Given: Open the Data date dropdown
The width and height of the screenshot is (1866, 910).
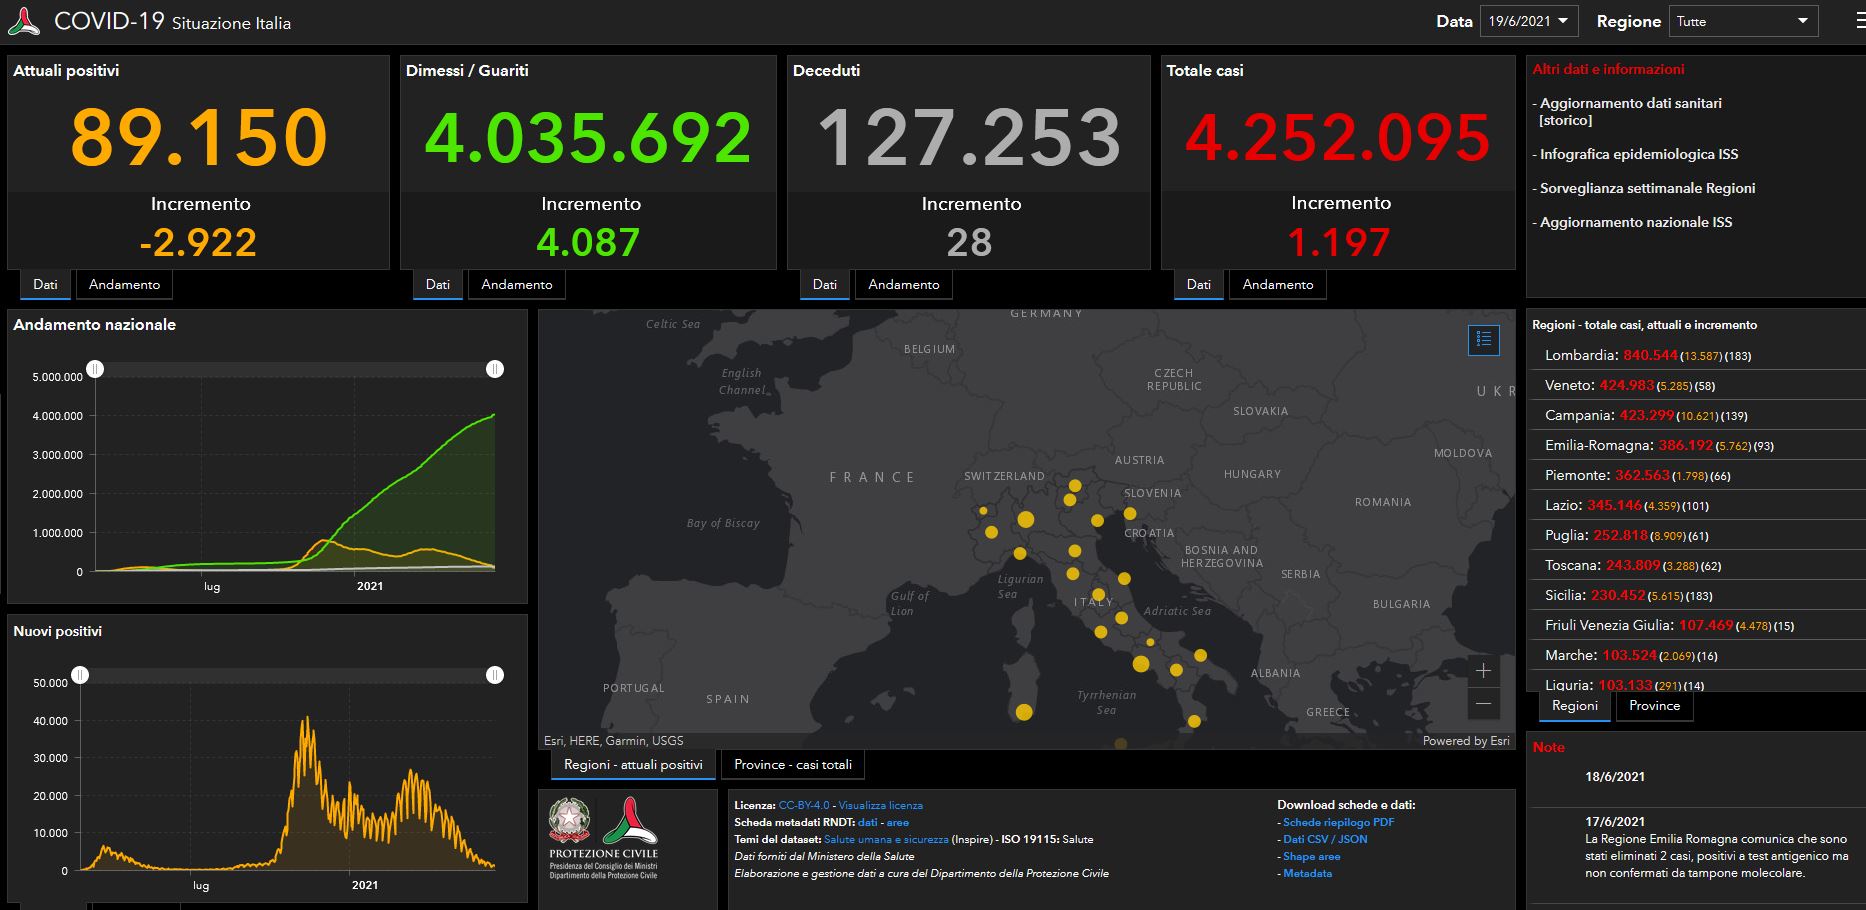Looking at the screenshot, I should tap(1528, 21).
